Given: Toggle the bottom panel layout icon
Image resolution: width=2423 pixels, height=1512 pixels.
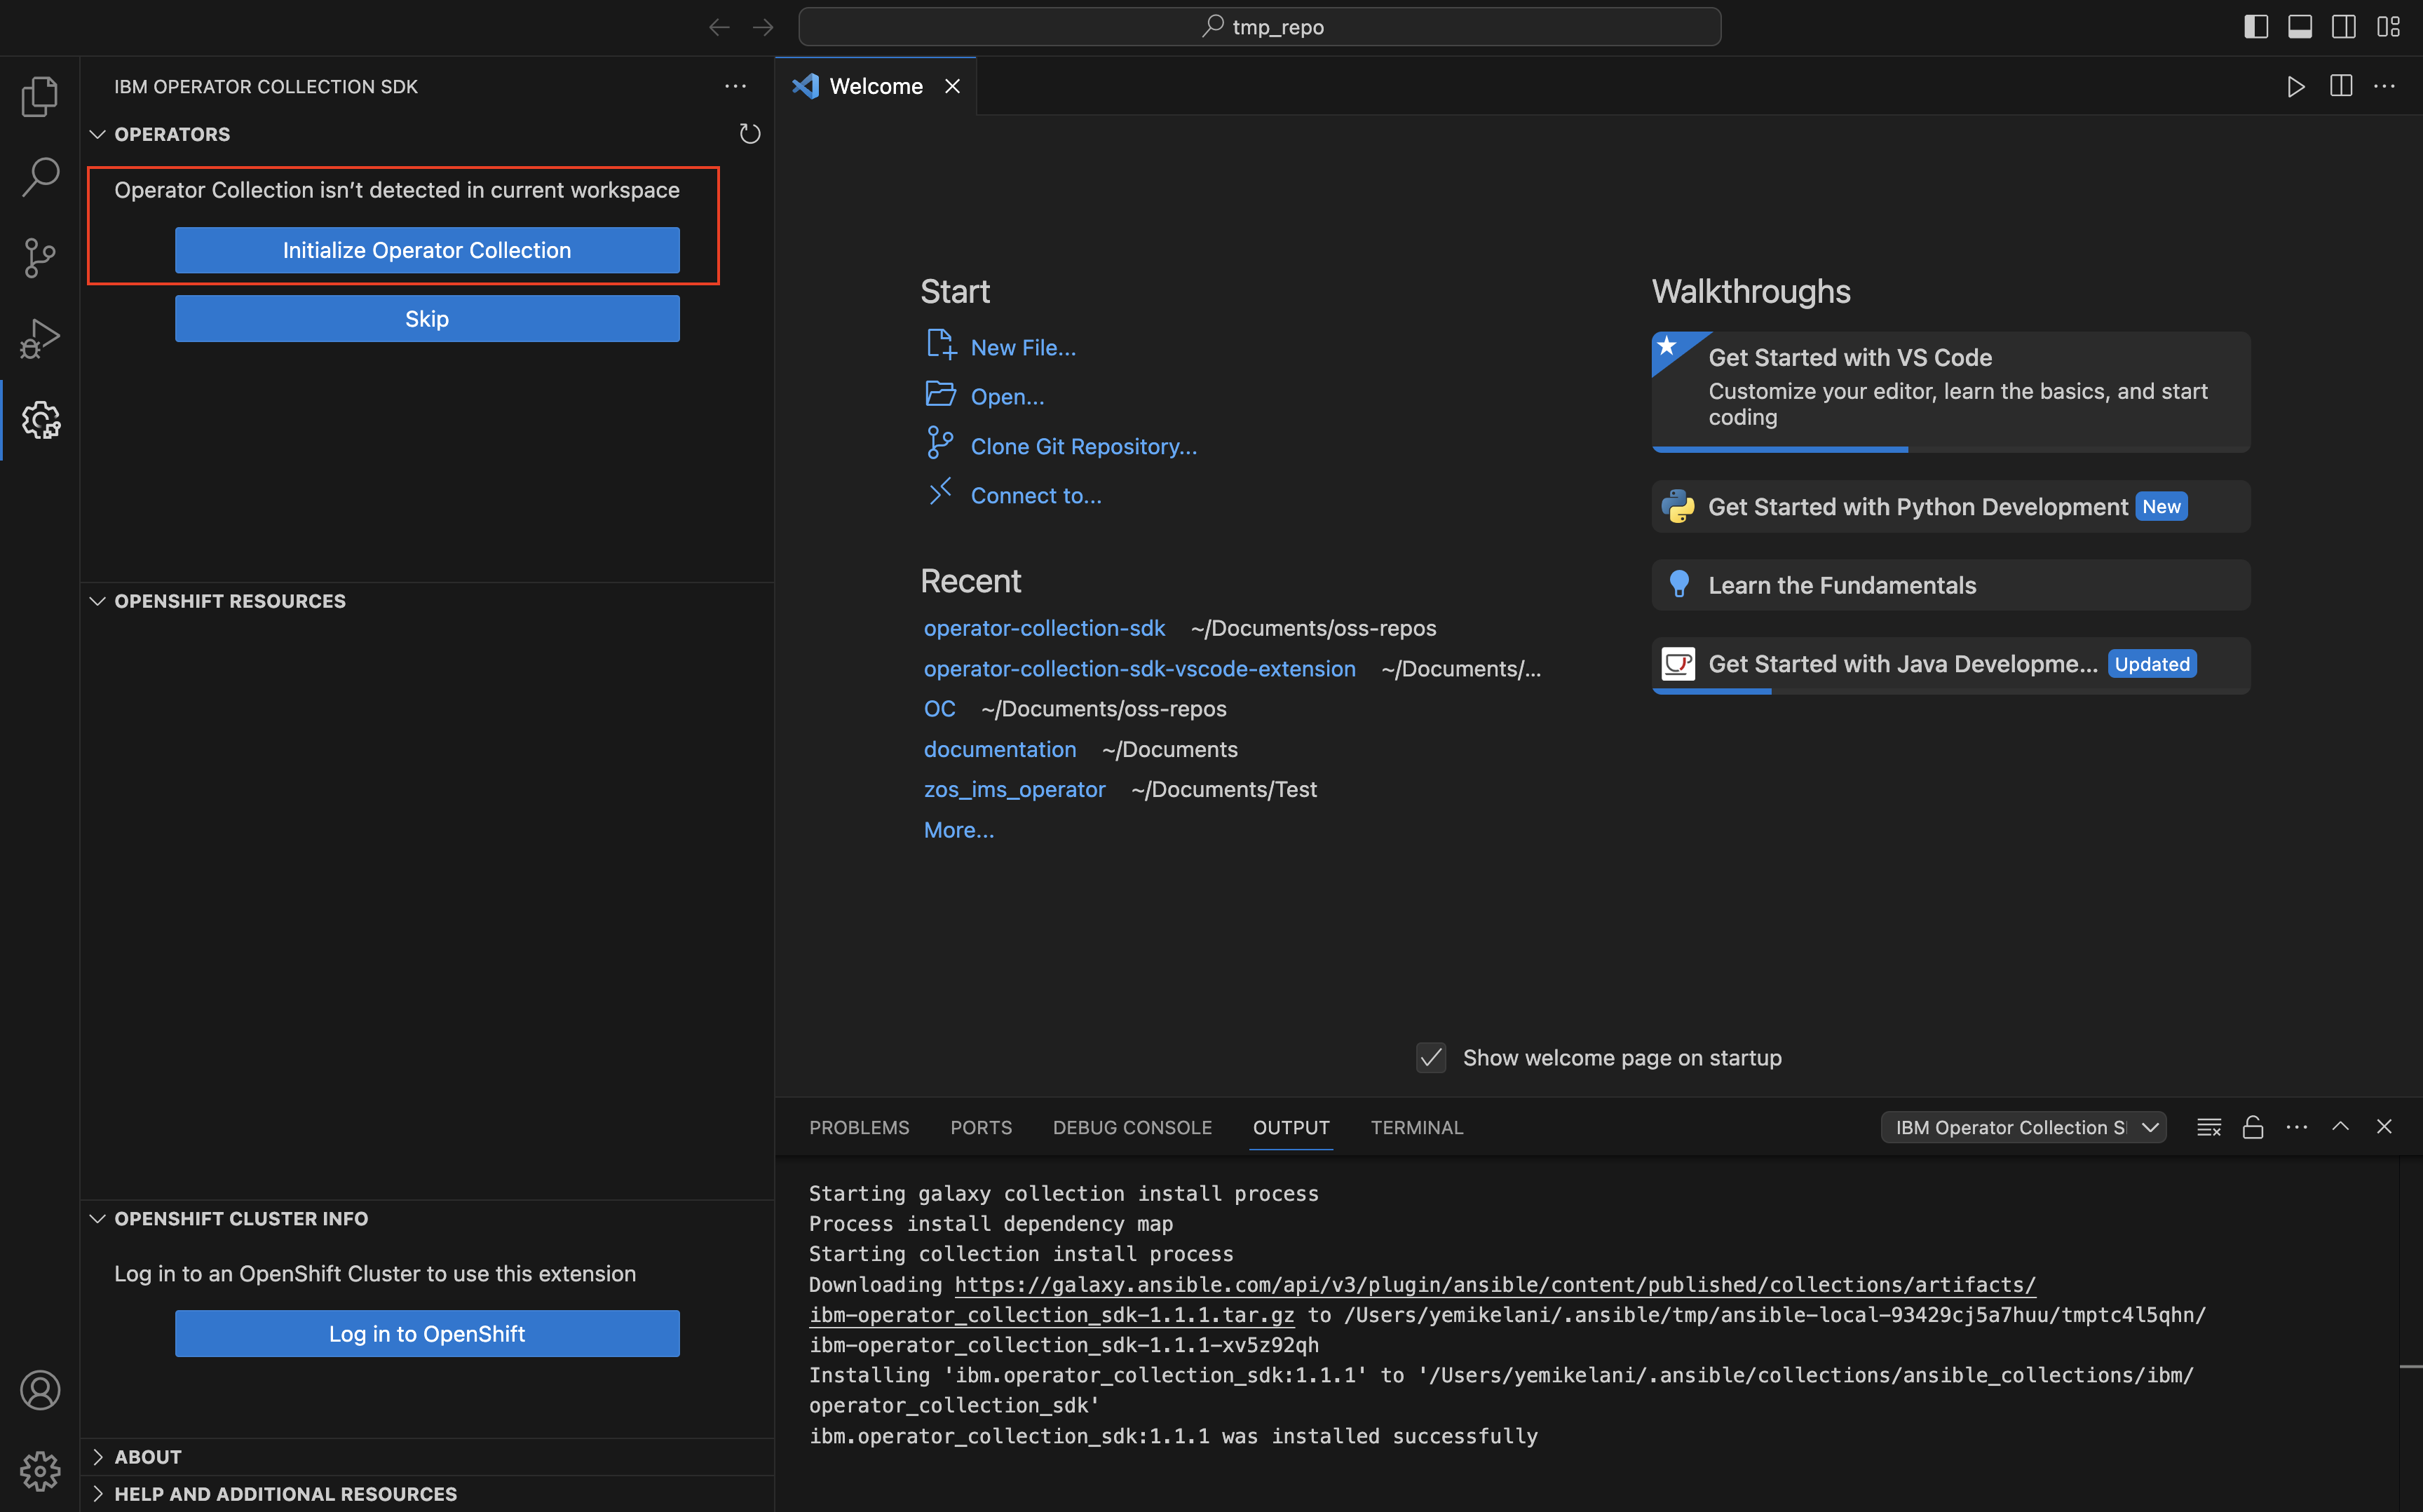Looking at the screenshot, I should pyautogui.click(x=2300, y=27).
